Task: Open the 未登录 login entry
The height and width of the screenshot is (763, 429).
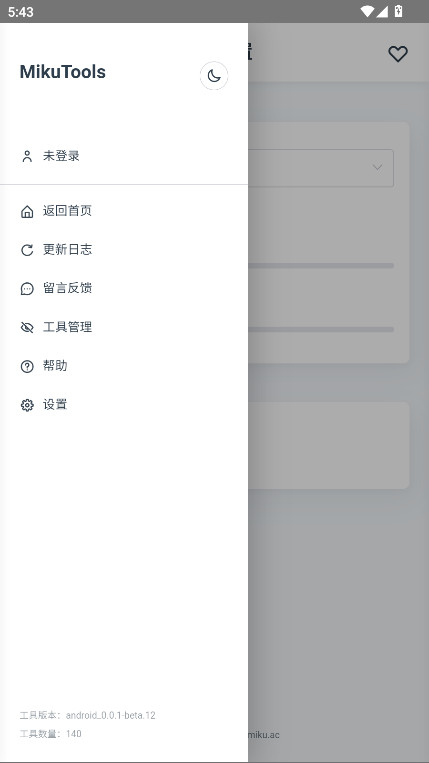Action: [124, 156]
